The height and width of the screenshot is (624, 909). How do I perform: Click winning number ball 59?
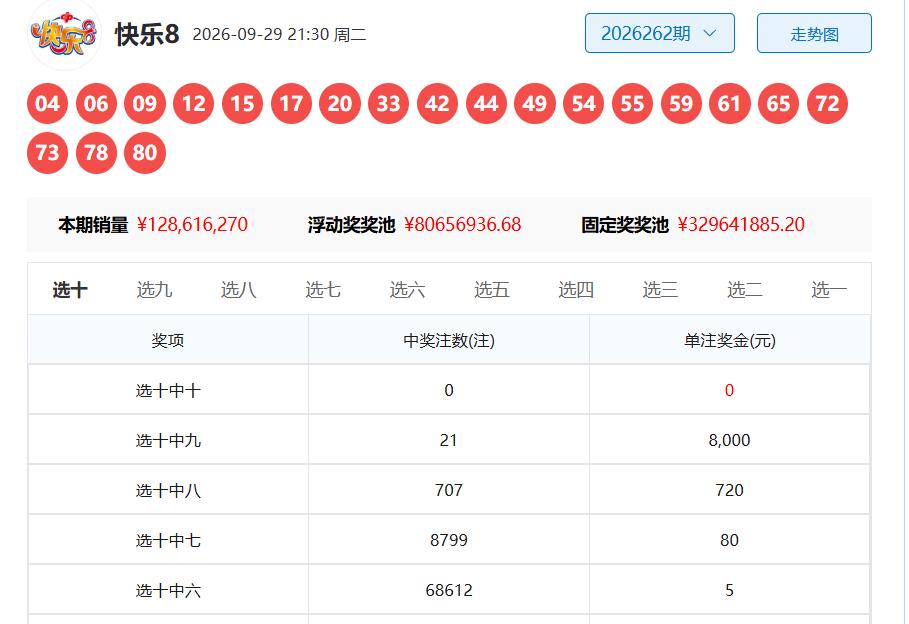681,104
